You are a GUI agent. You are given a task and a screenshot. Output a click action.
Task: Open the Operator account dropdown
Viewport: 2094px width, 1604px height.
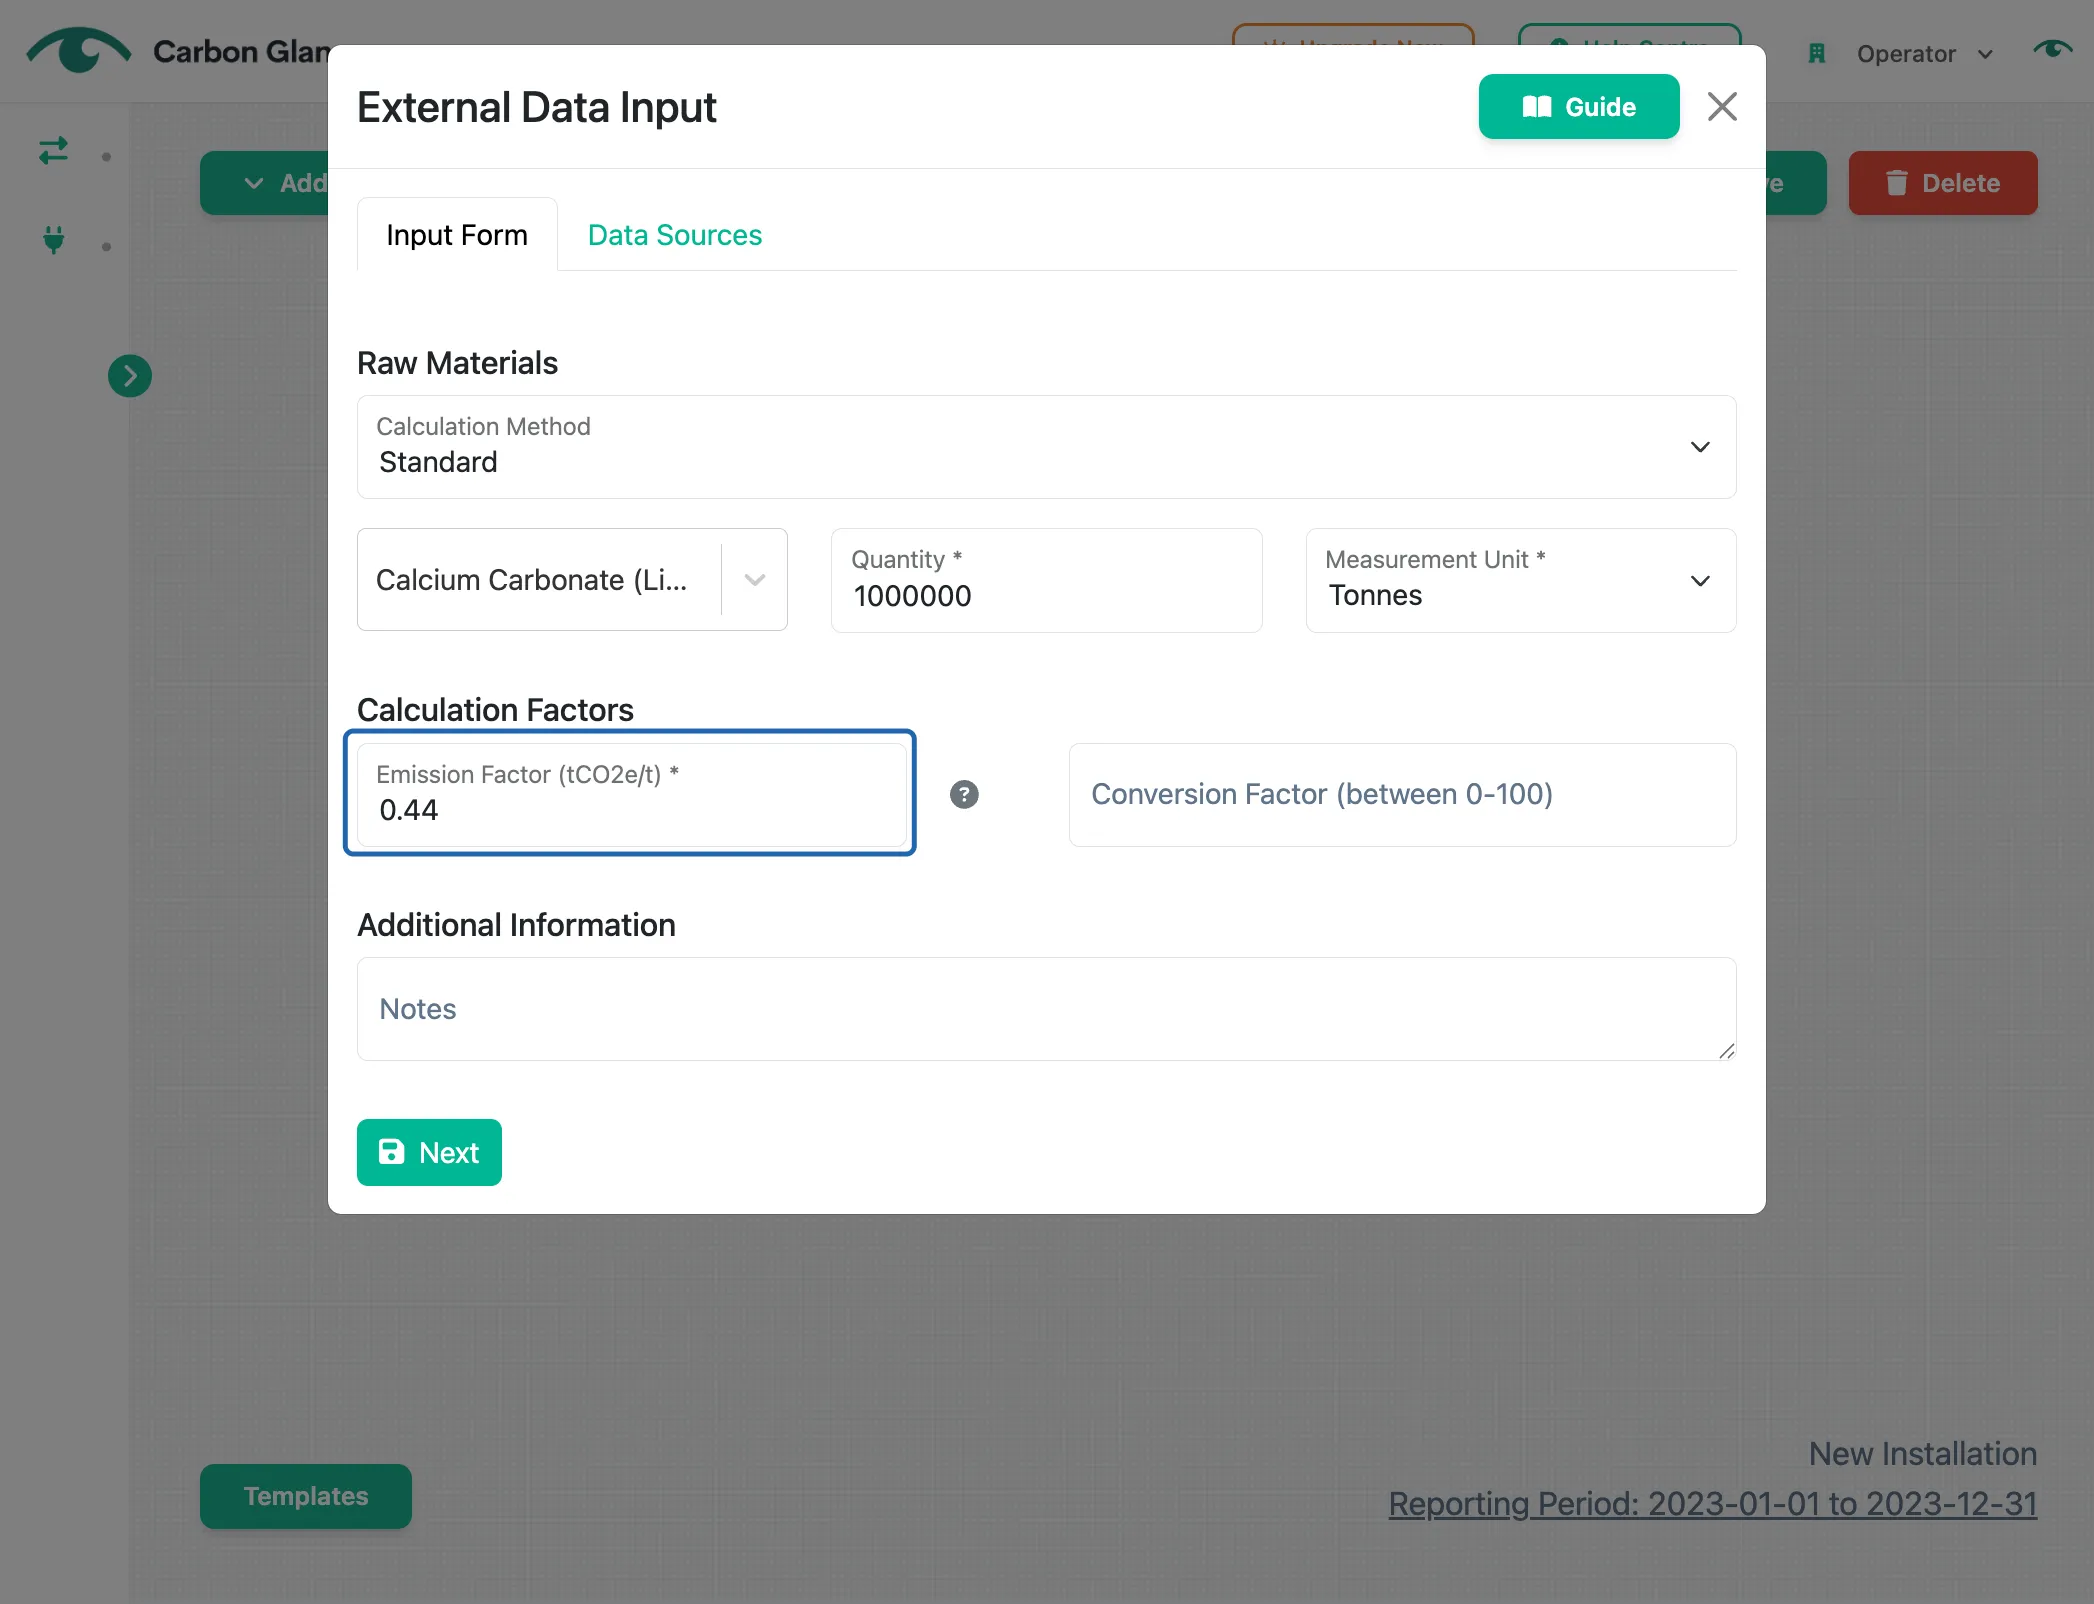click(x=1923, y=54)
